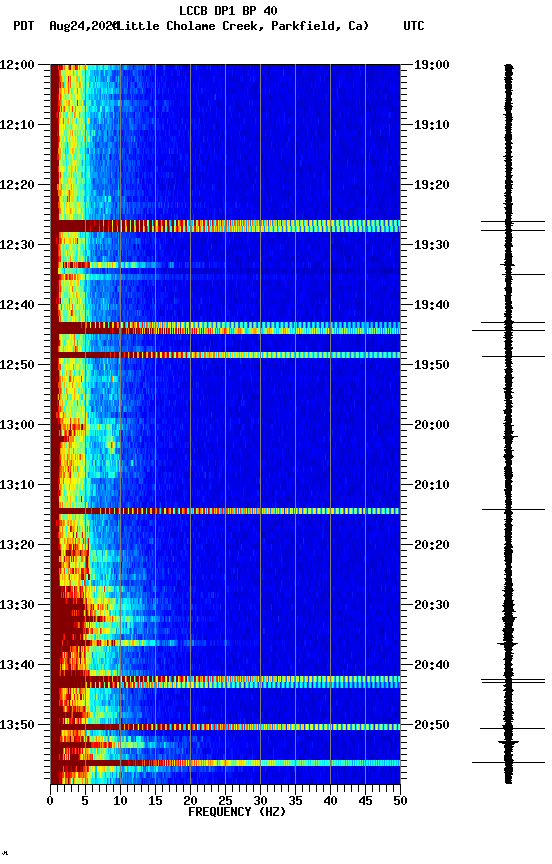552x864 pixels.
Task: Click the '0' frequency axis tick label
Action: coord(50,801)
